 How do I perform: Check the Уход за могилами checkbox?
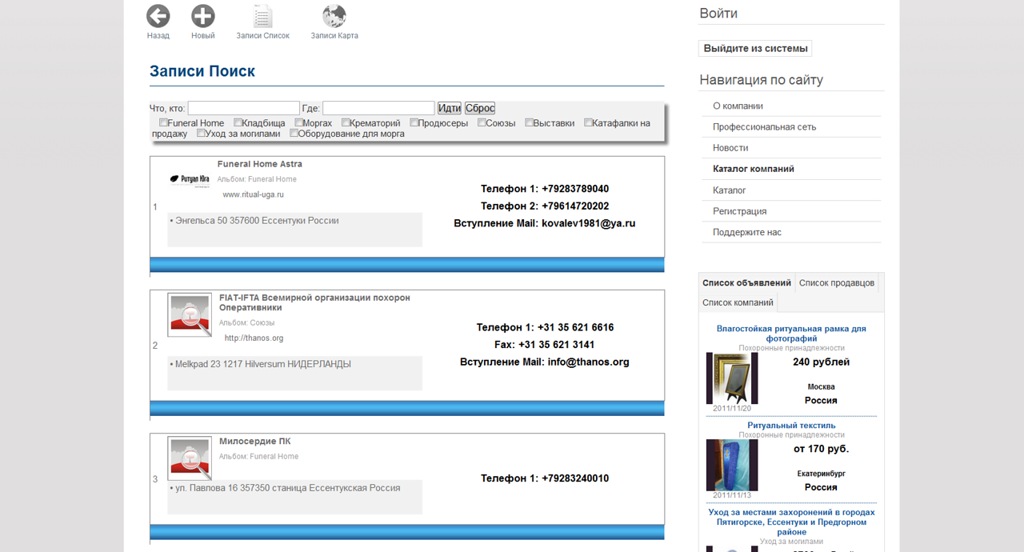(201, 133)
